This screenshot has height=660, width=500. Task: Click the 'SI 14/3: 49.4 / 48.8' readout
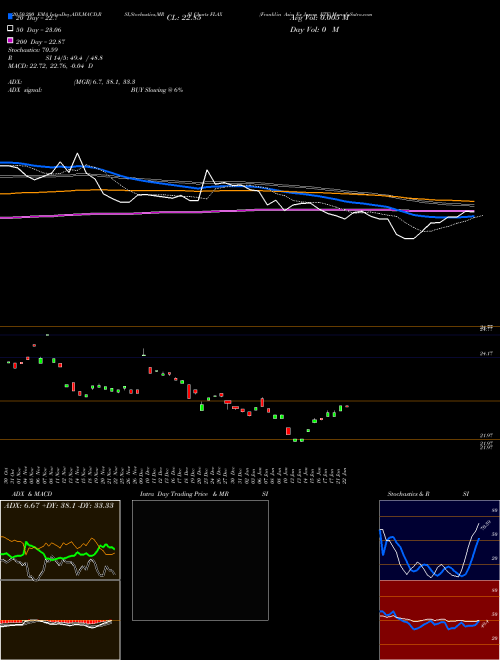pyautogui.click(x=74, y=58)
